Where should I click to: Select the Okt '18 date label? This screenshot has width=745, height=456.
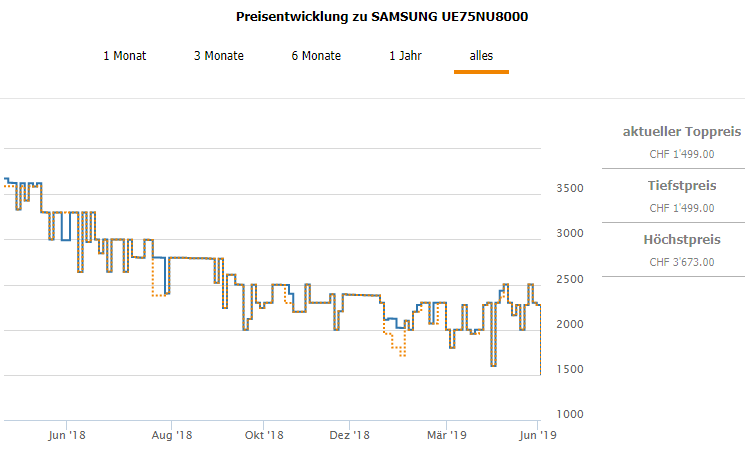tap(263, 435)
